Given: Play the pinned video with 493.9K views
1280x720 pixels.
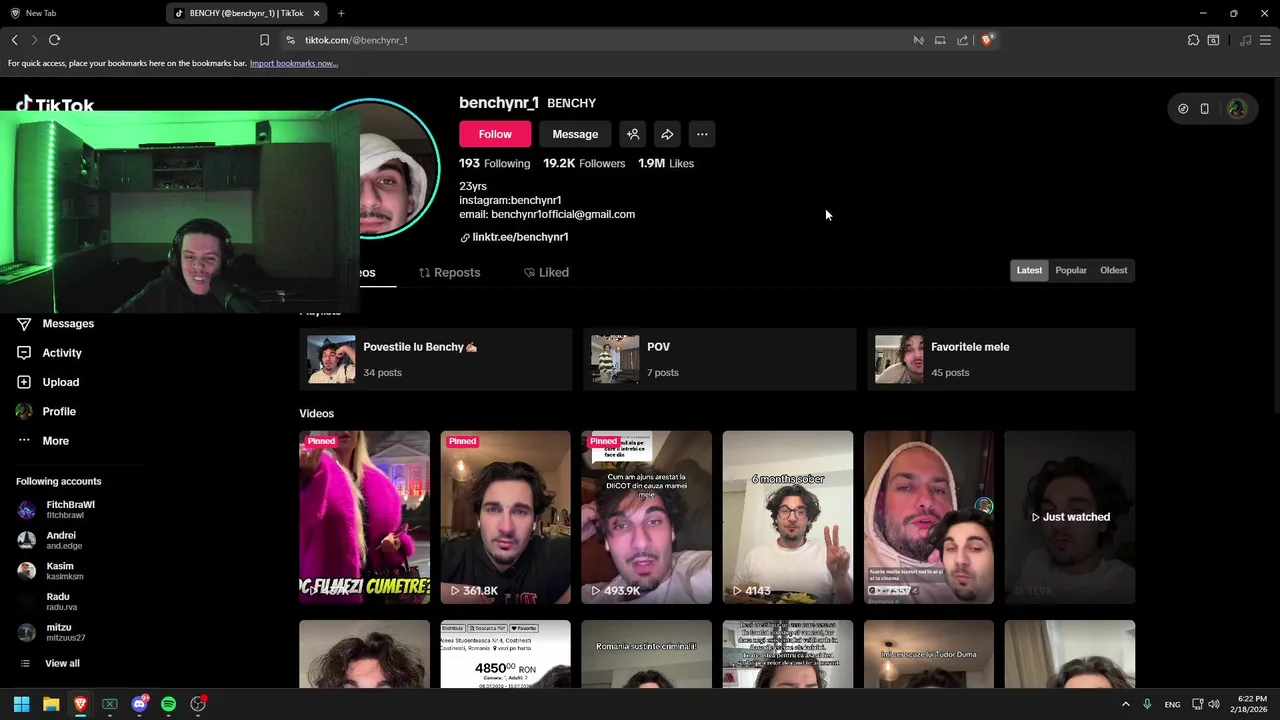Looking at the screenshot, I should 646,517.
